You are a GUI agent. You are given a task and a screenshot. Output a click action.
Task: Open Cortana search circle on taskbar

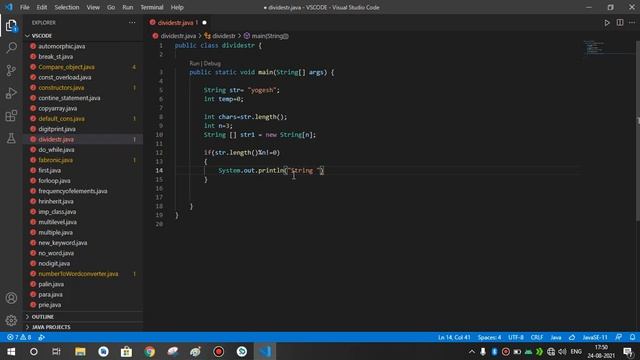[x=34, y=351]
